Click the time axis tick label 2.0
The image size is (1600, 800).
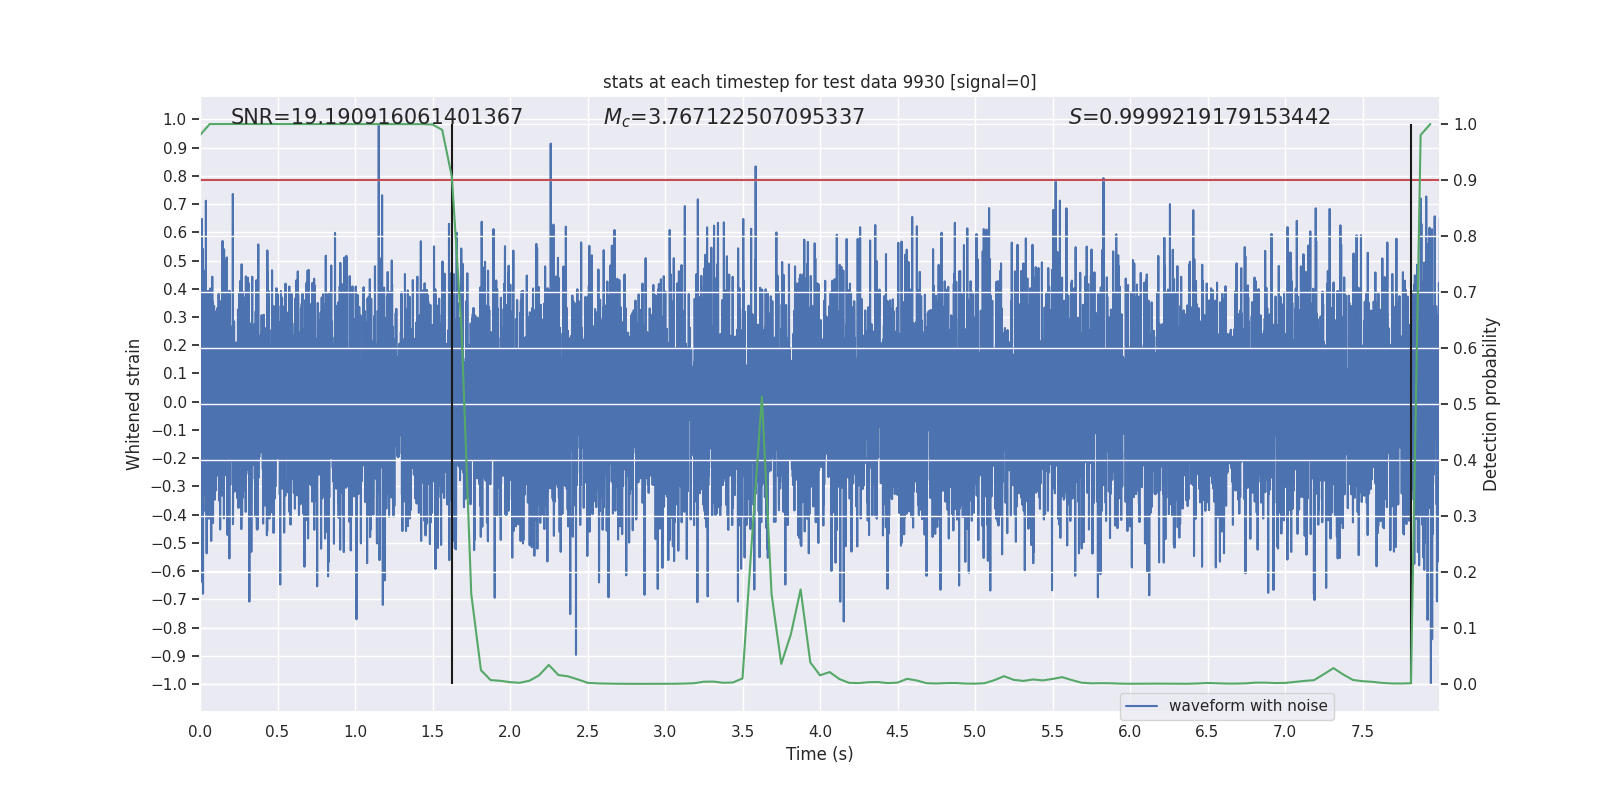[510, 731]
